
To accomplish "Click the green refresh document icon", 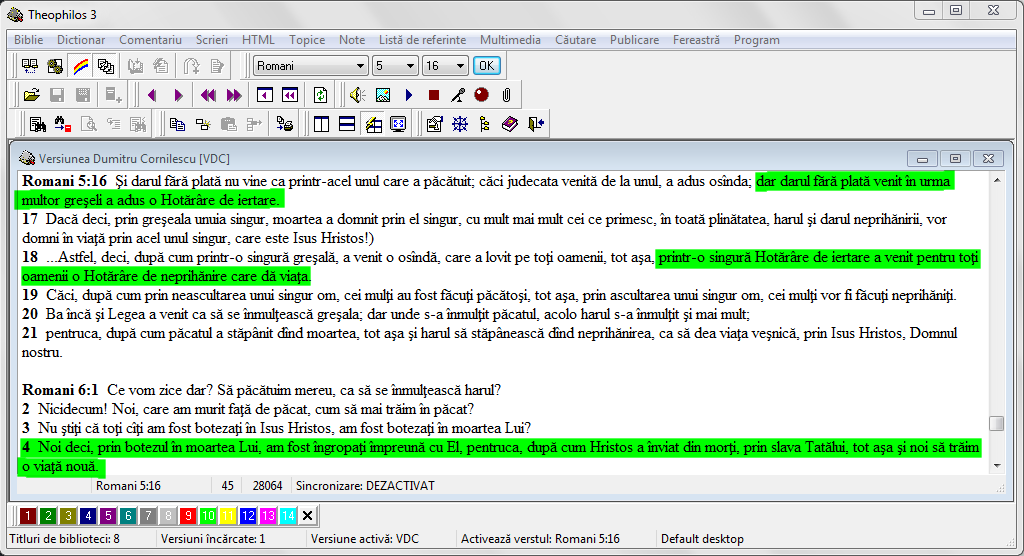I will click(x=320, y=95).
